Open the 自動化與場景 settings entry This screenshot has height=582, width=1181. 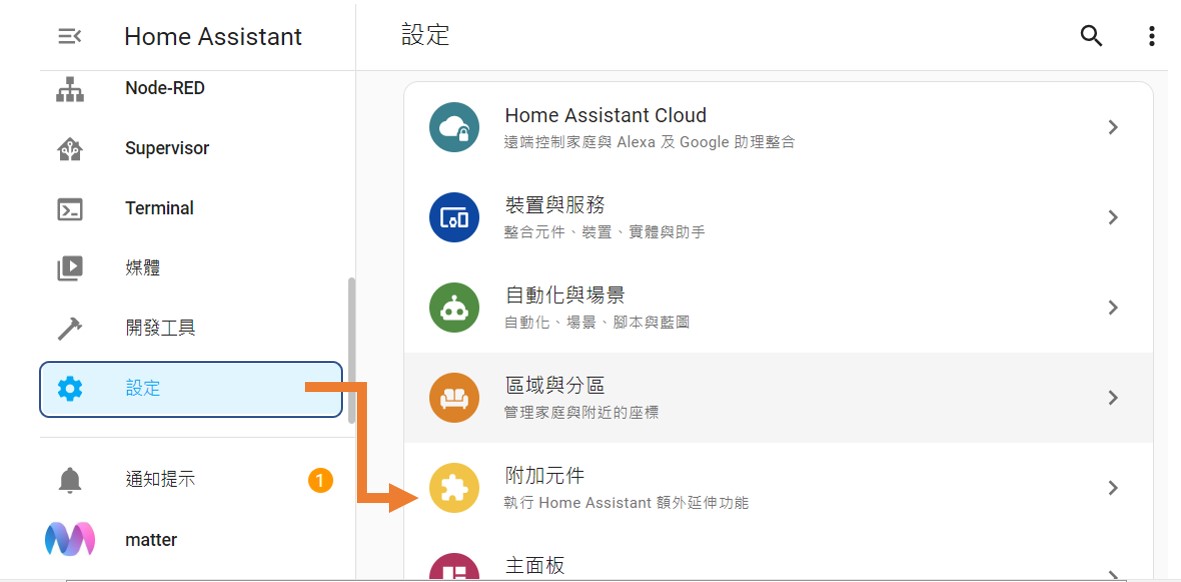coord(564,296)
